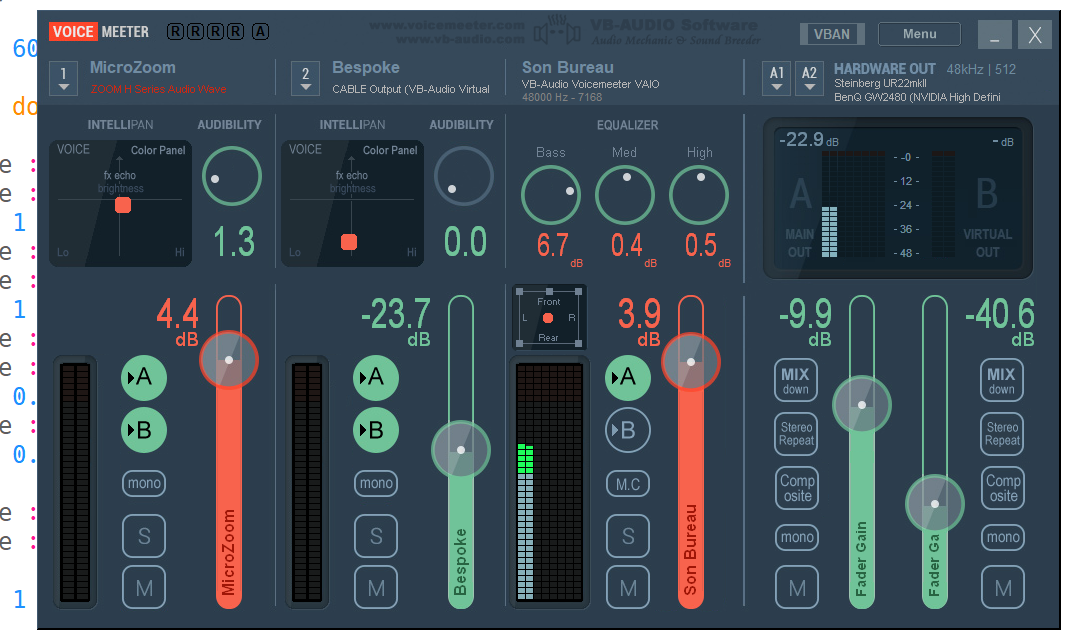Toggle Composite on main out A
Screen dimensions: 1077x642
click(x=797, y=488)
